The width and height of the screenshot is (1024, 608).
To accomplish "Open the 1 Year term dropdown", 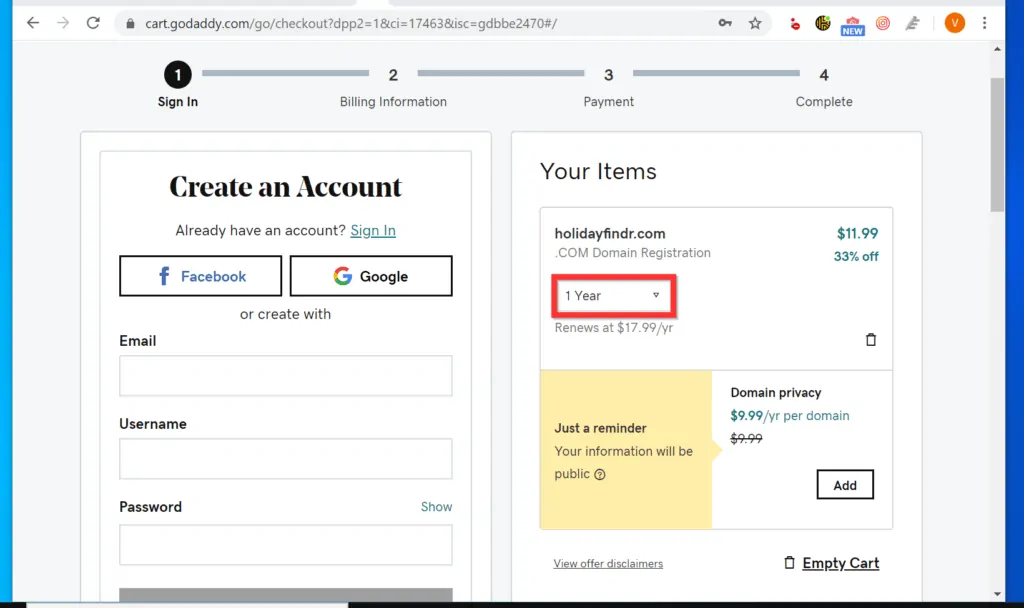I will tap(613, 296).
